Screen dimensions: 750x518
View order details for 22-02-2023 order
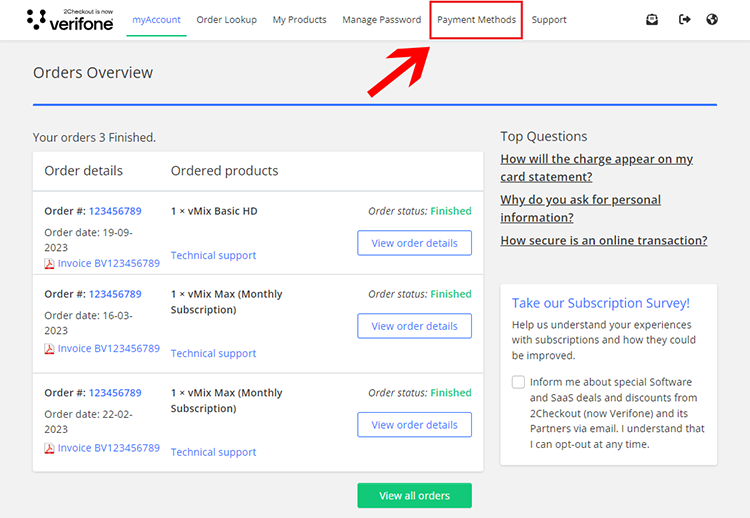414,425
